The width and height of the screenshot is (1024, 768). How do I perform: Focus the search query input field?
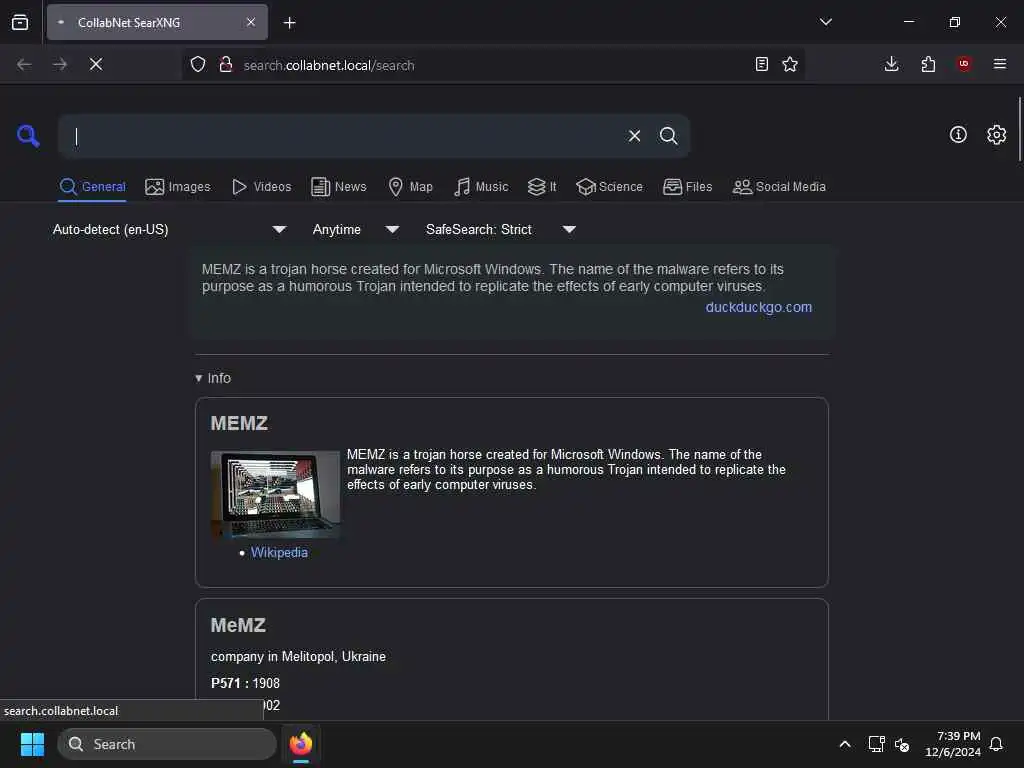346,136
